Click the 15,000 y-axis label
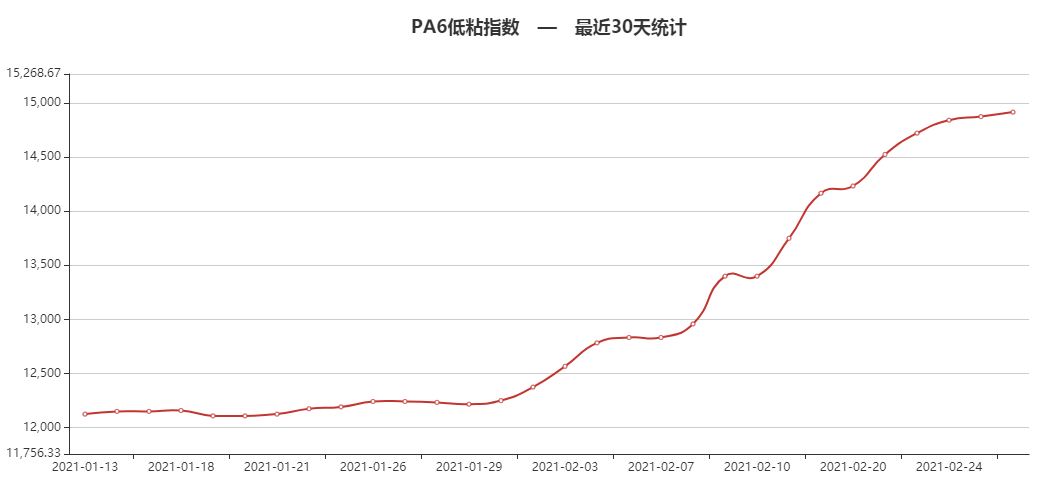 point(44,103)
